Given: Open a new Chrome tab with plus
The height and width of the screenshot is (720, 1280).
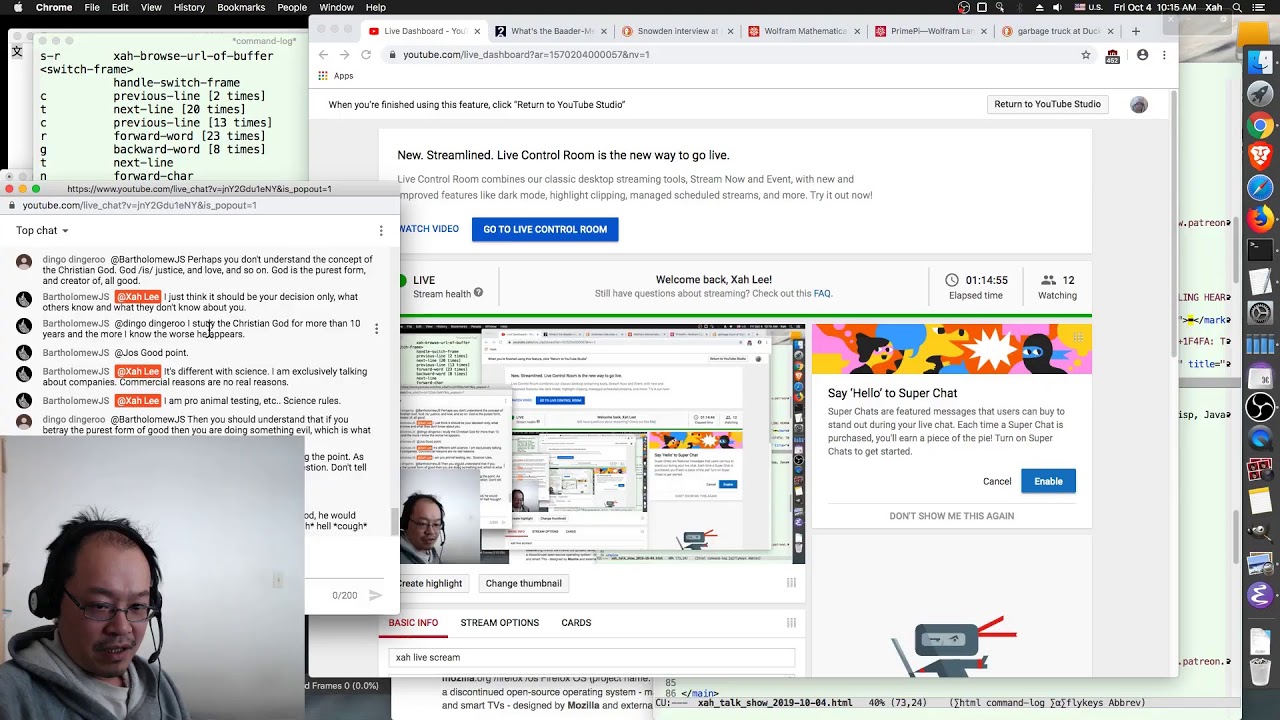Looking at the screenshot, I should coord(1136,31).
